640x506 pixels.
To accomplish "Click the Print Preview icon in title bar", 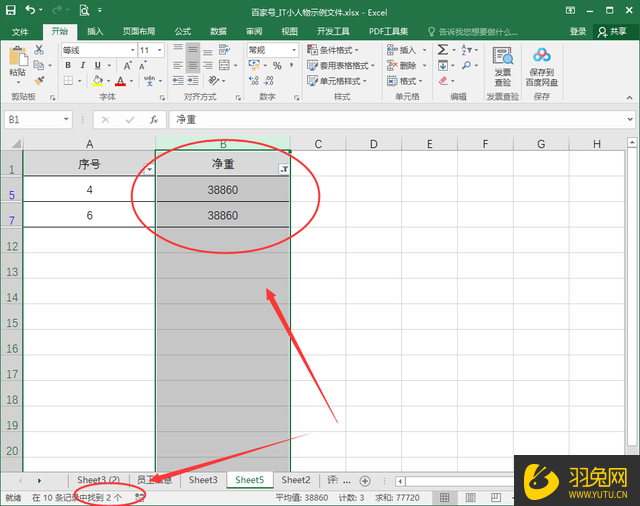I will pyautogui.click(x=84, y=10).
